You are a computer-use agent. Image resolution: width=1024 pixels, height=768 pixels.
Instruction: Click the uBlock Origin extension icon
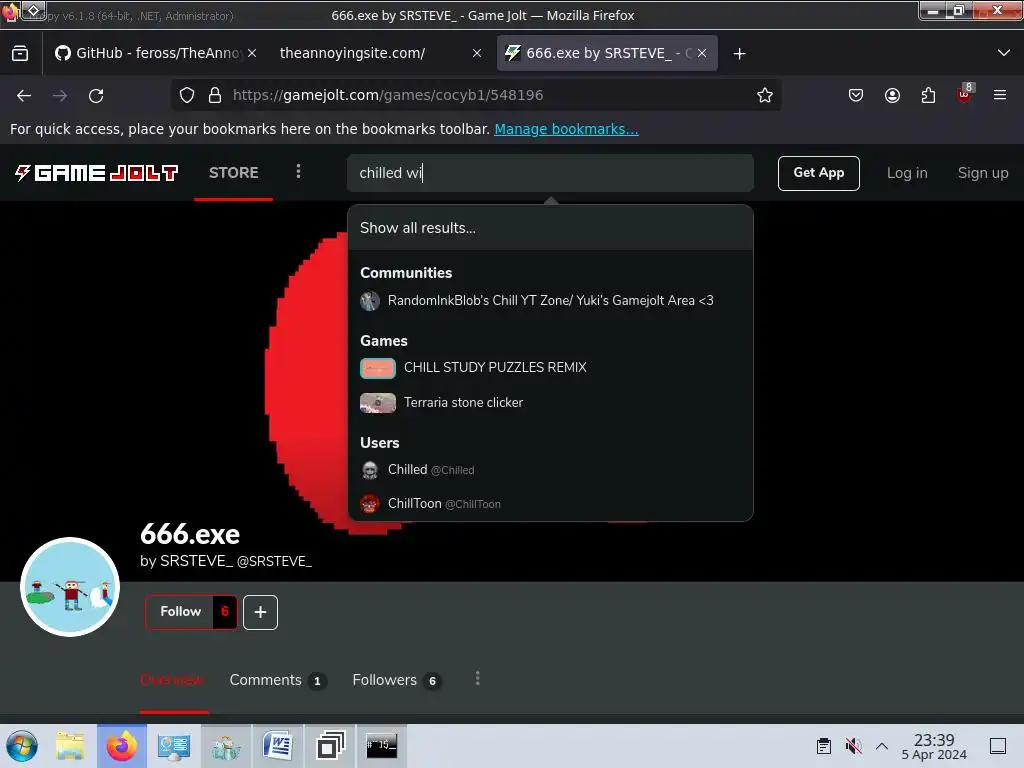click(x=965, y=94)
